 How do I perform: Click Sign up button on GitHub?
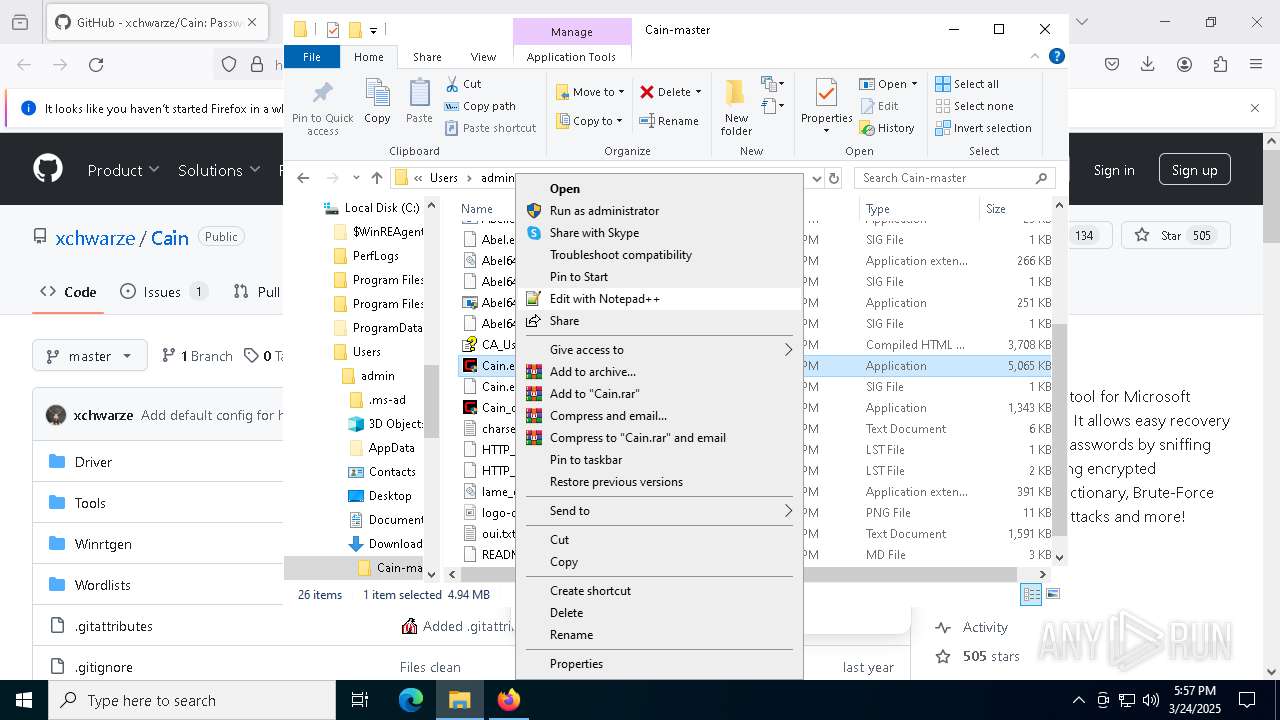[x=1194, y=170]
